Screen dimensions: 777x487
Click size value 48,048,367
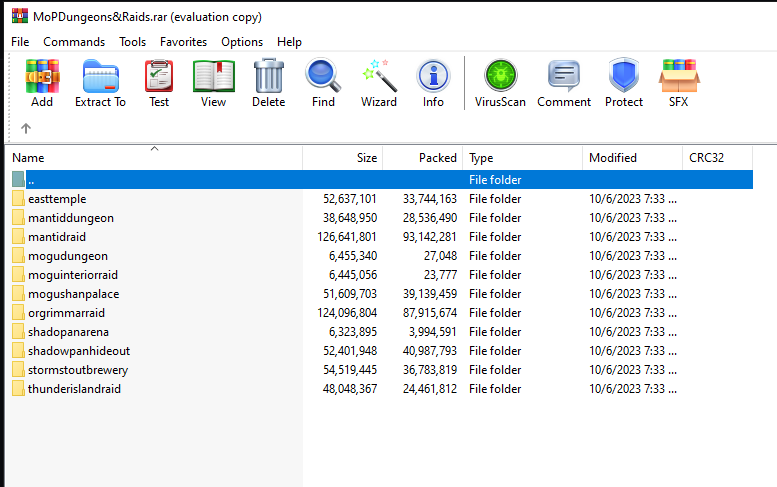point(350,388)
